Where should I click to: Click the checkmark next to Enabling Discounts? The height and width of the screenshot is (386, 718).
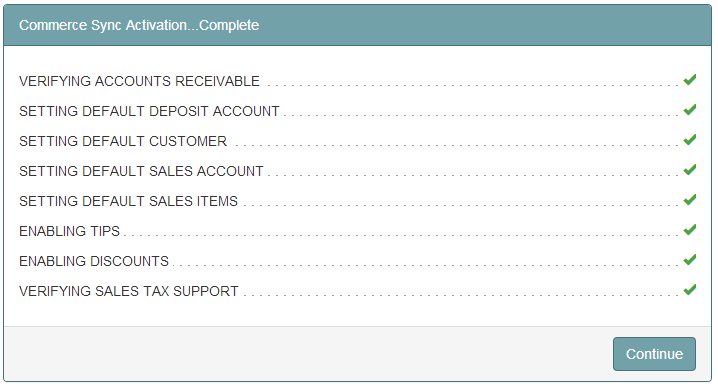(x=690, y=260)
